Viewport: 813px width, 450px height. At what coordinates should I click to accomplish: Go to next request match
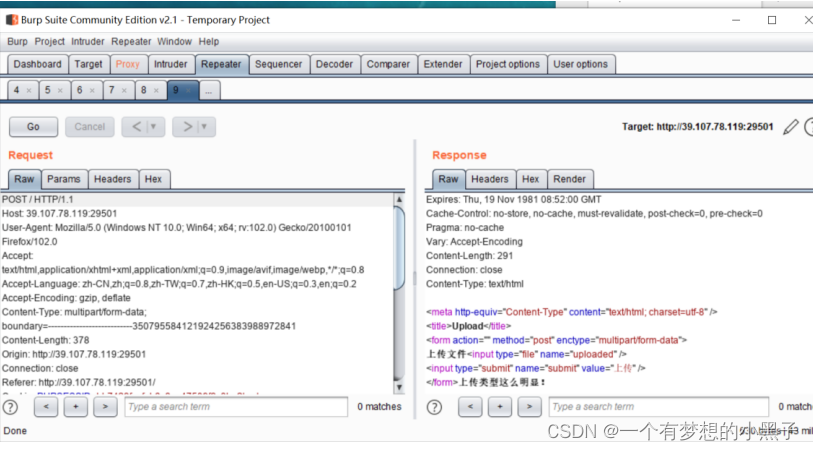coord(105,407)
